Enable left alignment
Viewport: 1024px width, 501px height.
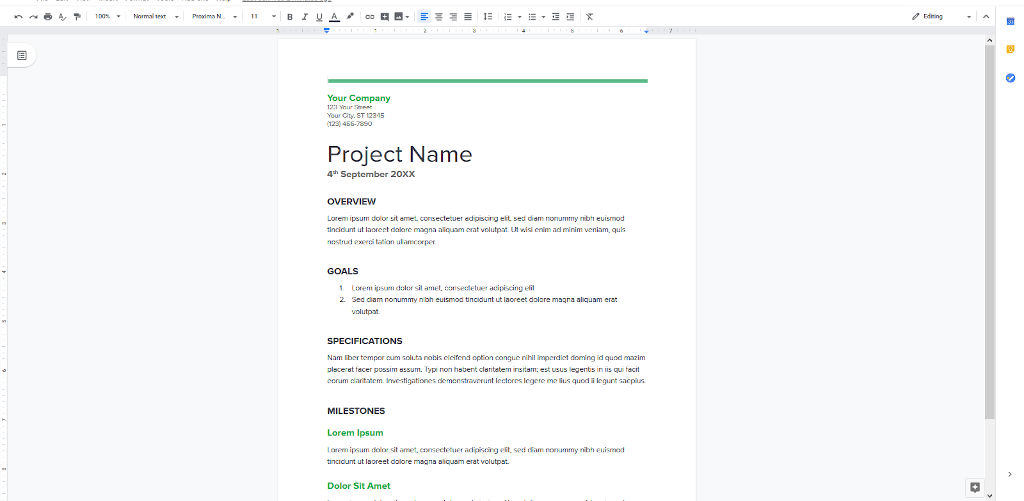[424, 16]
